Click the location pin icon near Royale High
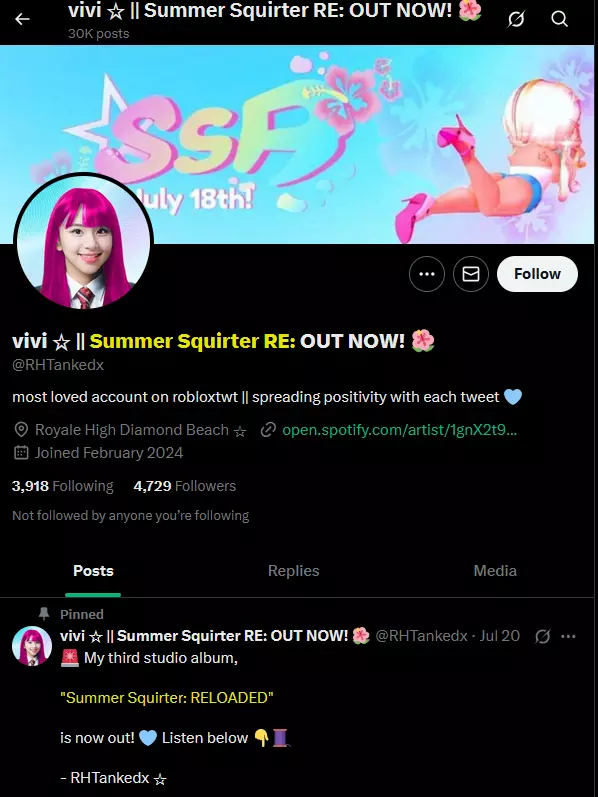 pos(21,430)
